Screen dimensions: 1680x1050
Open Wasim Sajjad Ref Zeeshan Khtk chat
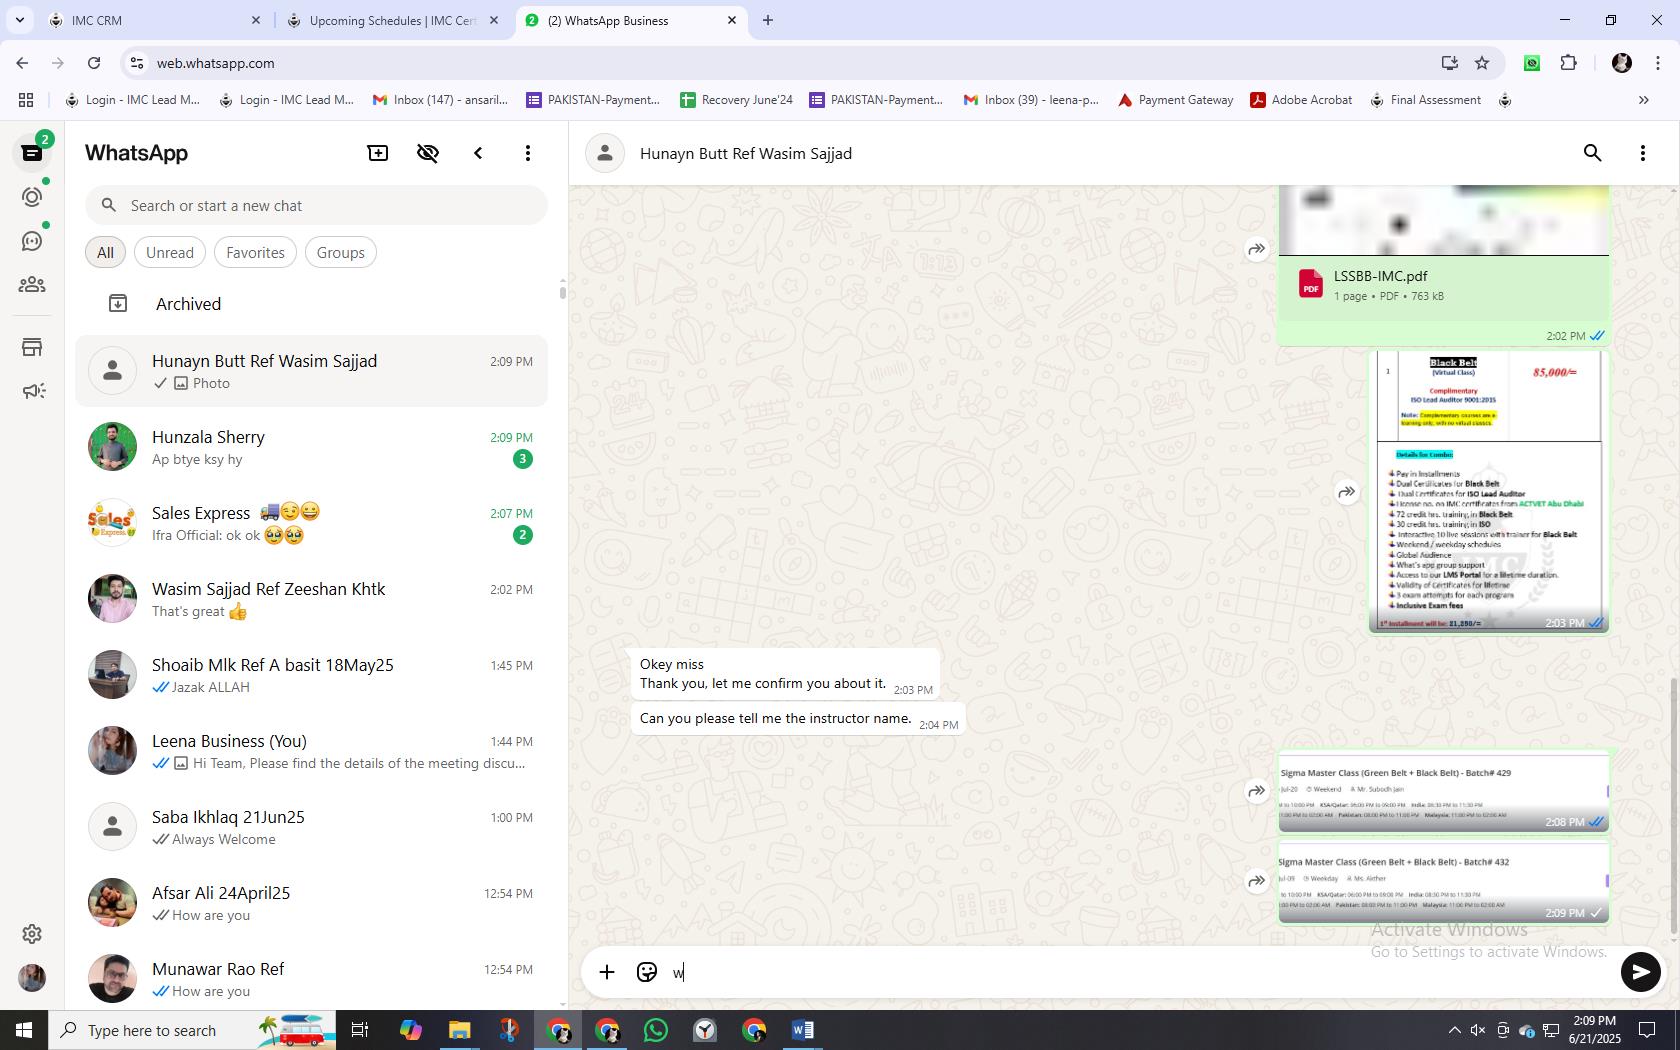click(311, 599)
